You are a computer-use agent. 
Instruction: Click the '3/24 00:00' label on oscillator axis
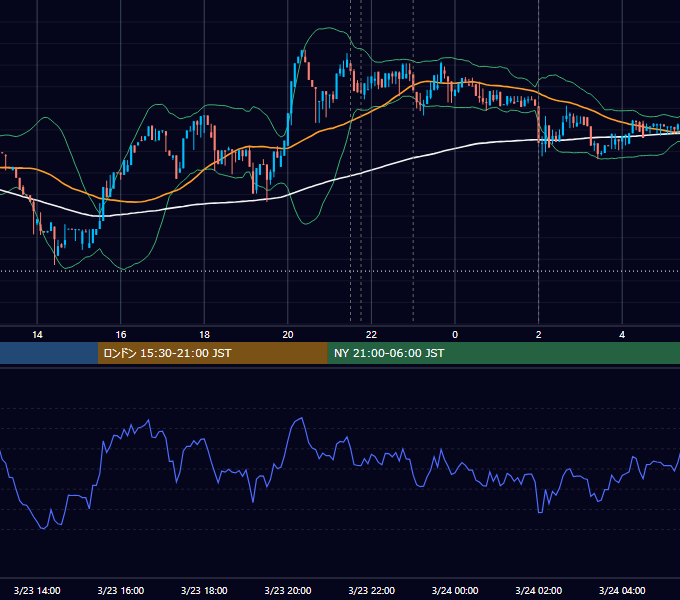[455, 590]
